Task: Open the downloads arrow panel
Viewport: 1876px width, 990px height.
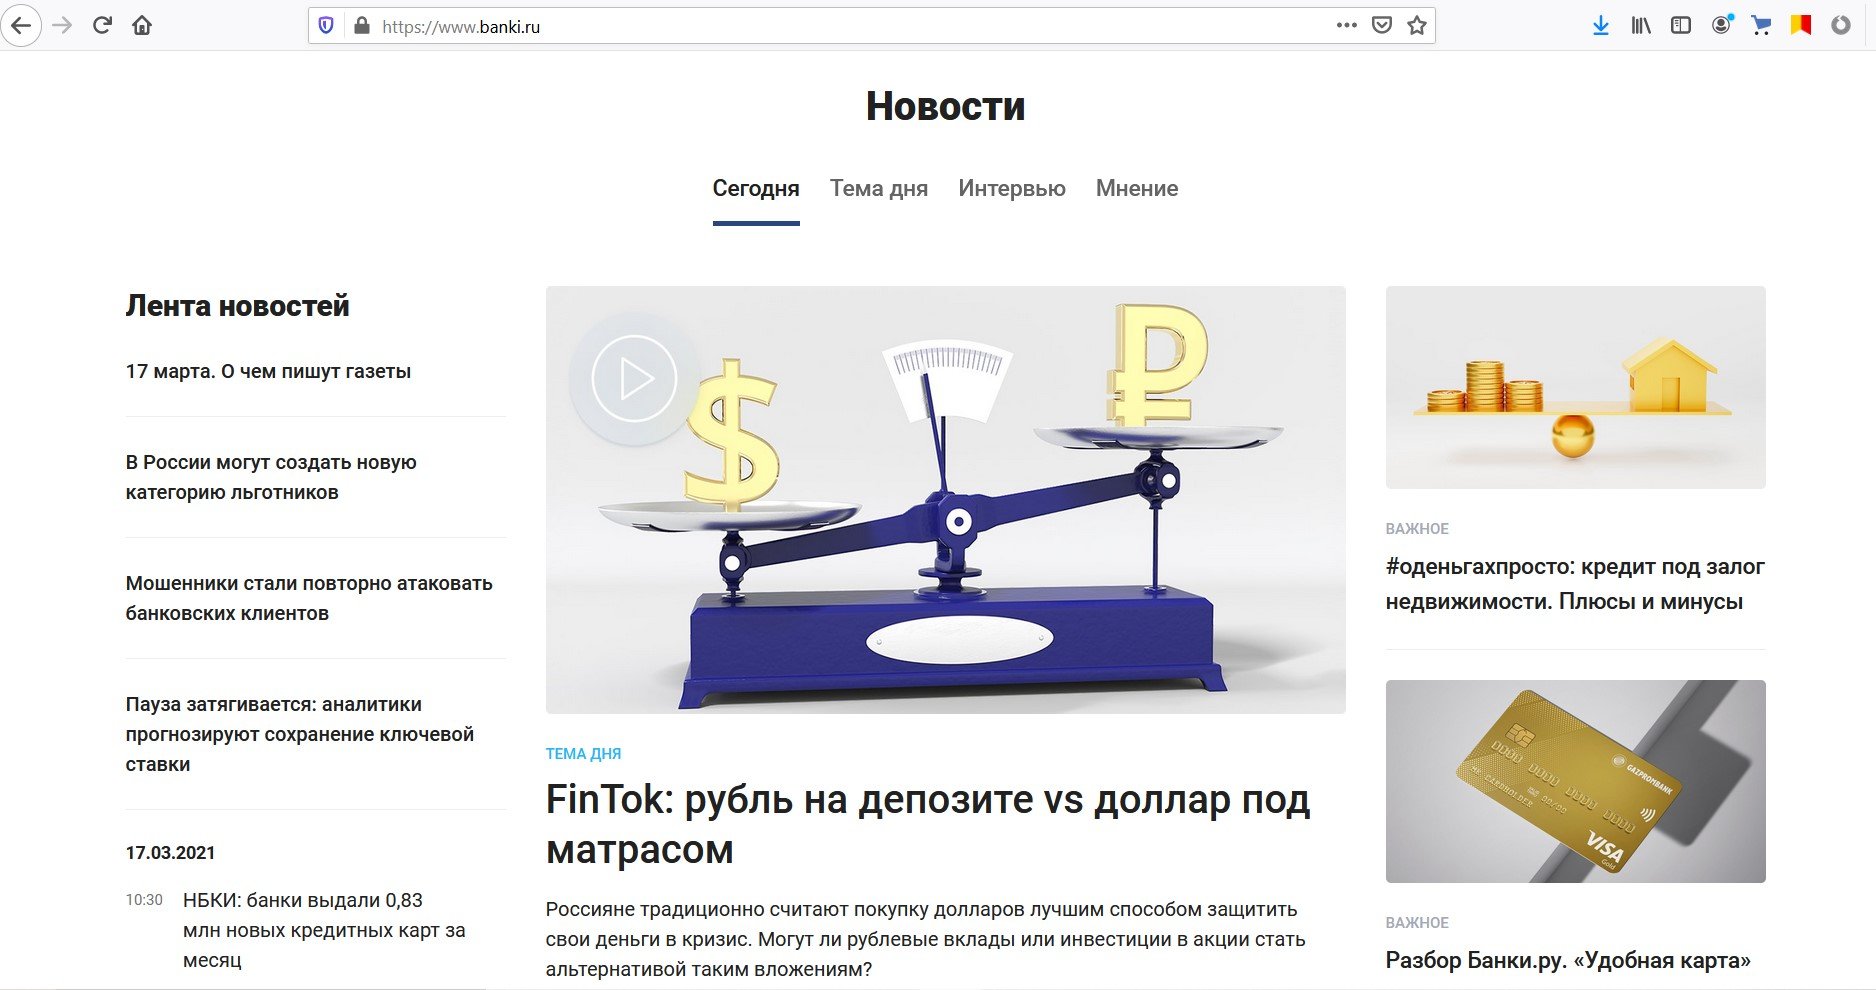Action: 1601,26
